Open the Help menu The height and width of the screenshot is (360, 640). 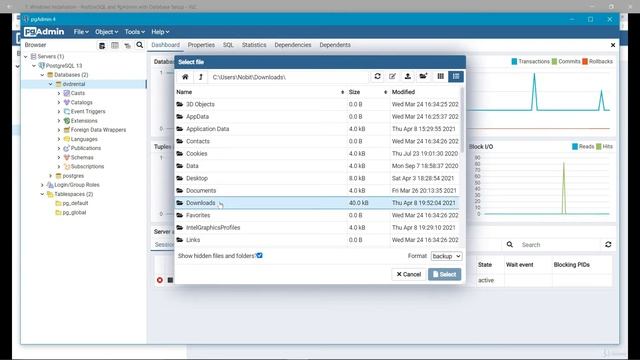point(160,32)
